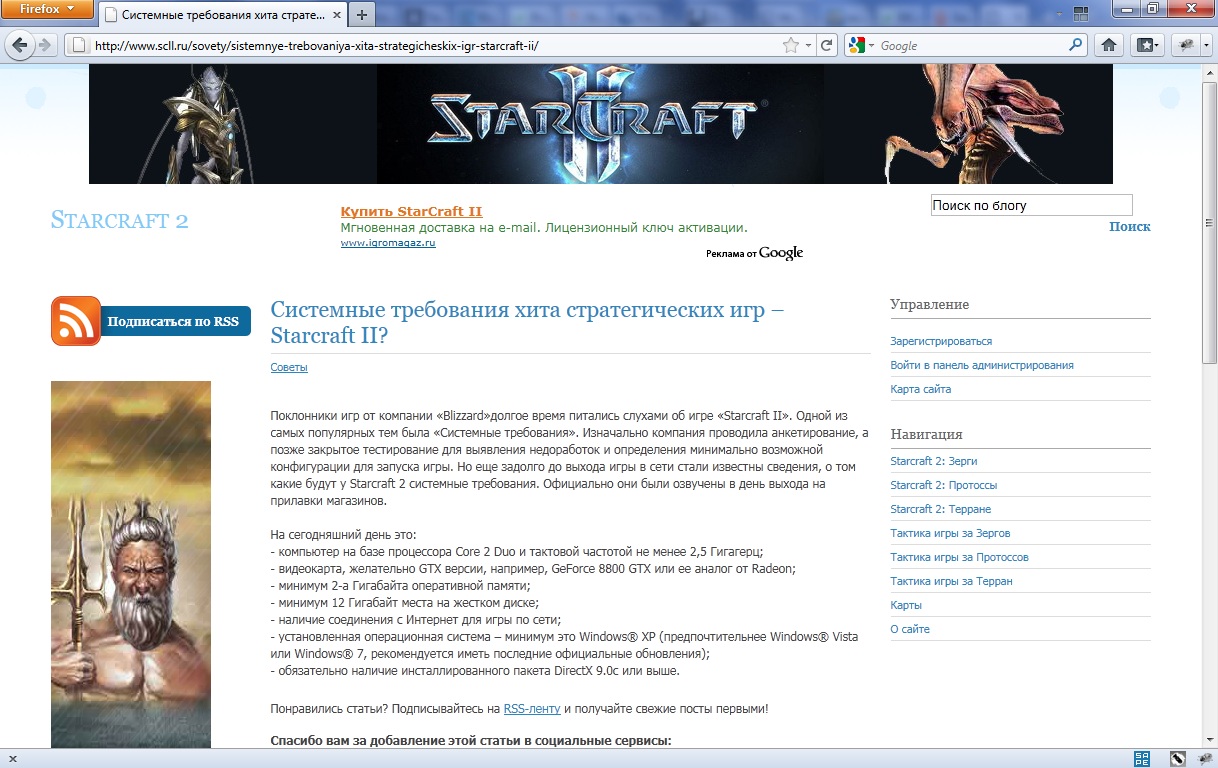Go back with the browser Back arrow
1218x768 pixels.
pos(19,45)
